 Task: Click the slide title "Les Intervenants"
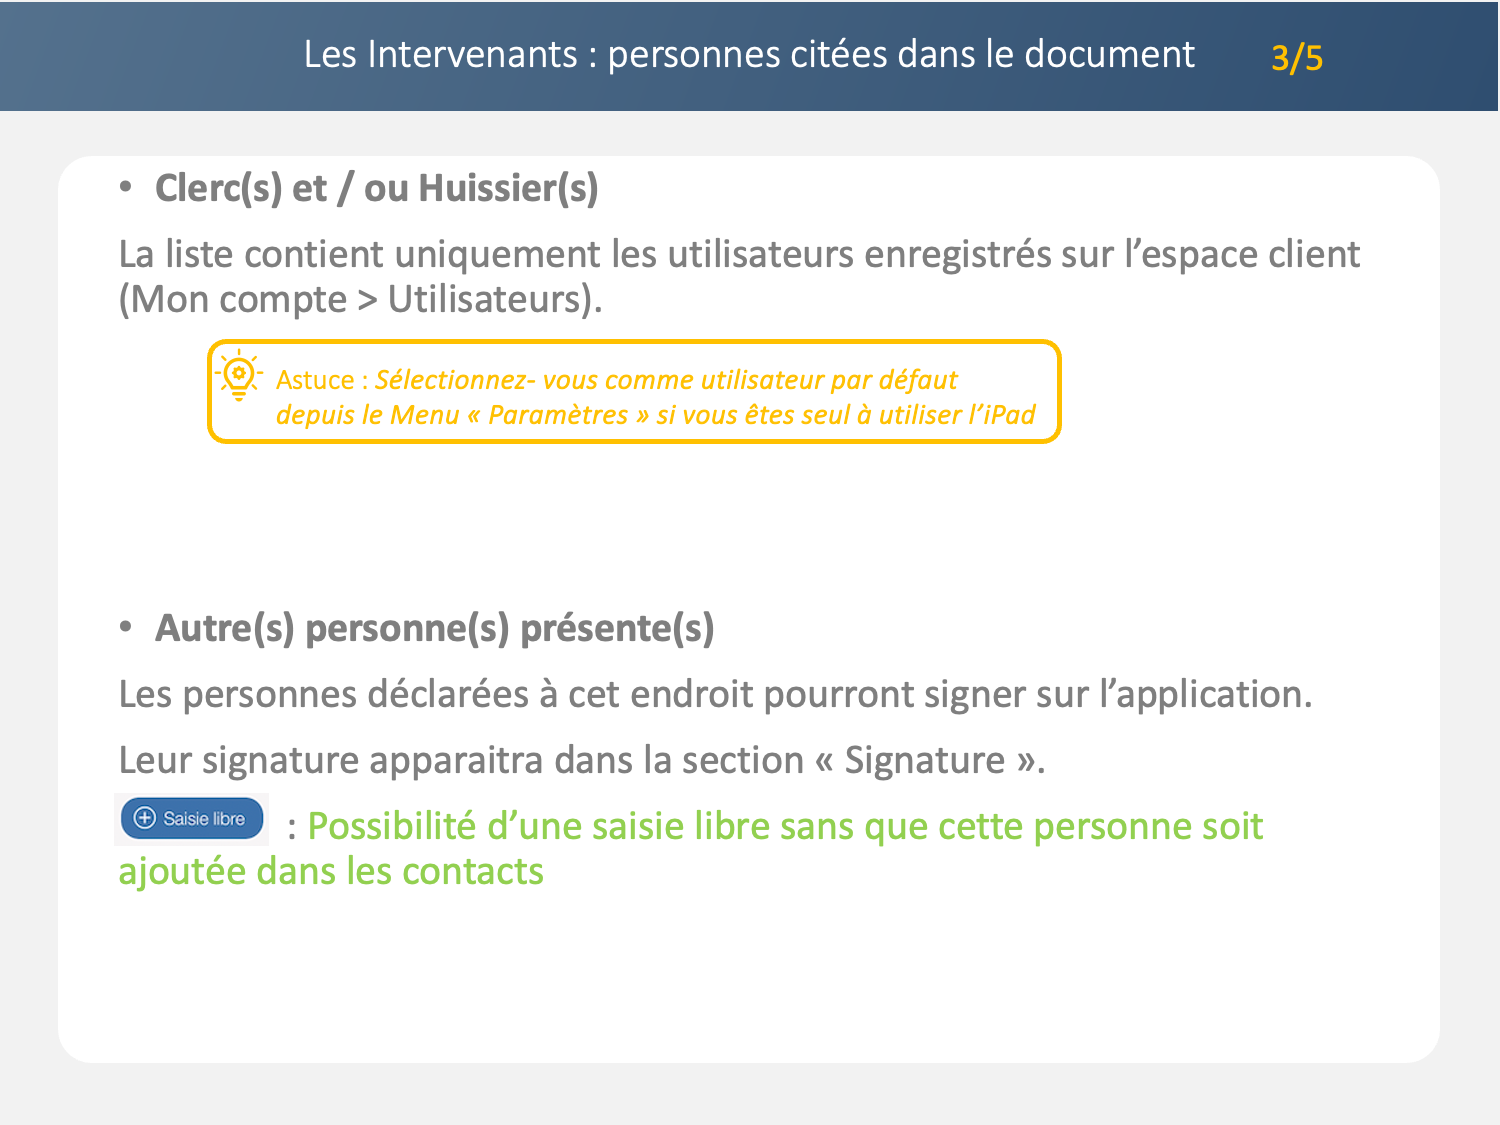click(440, 54)
